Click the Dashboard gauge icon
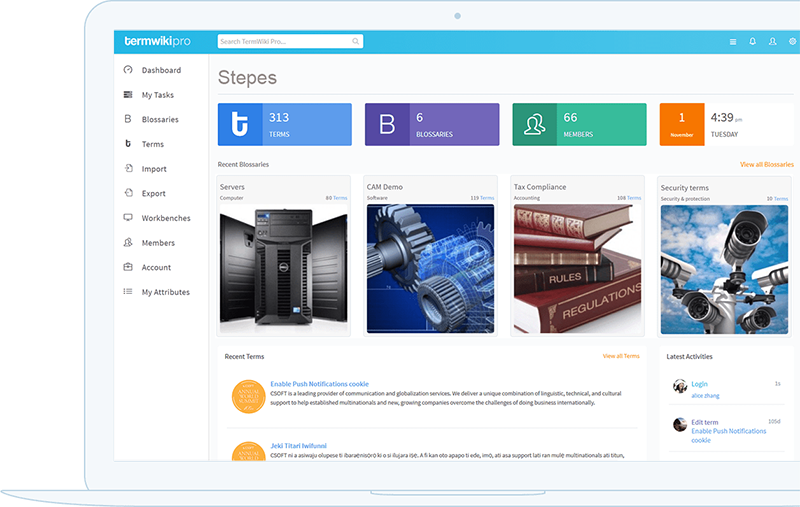Image resolution: width=800 pixels, height=507 pixels. point(128,69)
